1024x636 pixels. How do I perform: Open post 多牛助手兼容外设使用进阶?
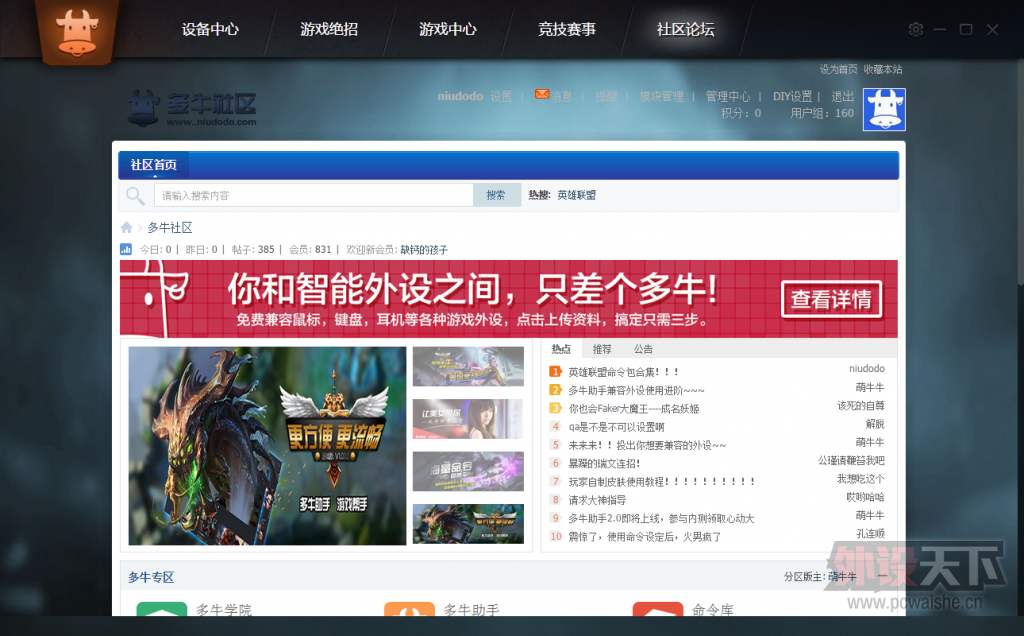pyautogui.click(x=636, y=390)
